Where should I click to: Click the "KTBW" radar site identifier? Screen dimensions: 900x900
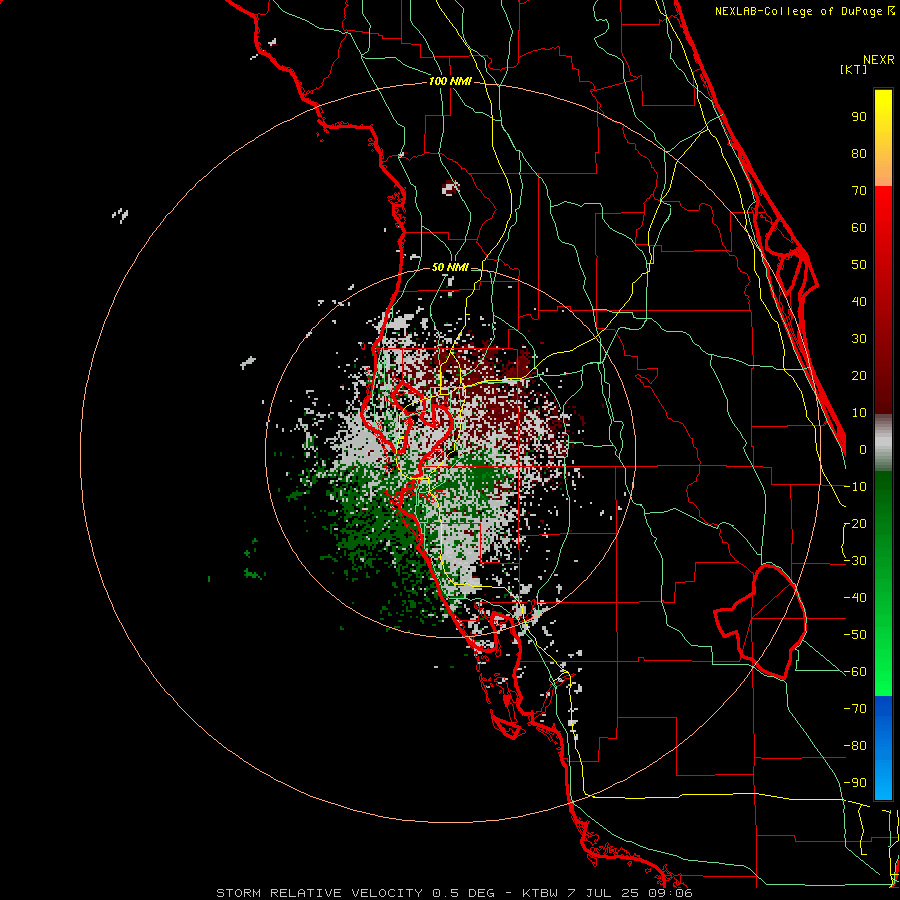(540, 893)
